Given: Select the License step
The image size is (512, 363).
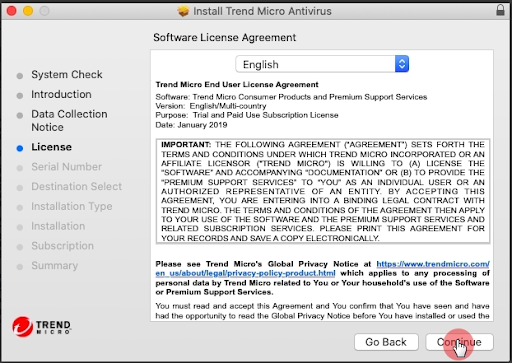Looking at the screenshot, I should tap(51, 147).
